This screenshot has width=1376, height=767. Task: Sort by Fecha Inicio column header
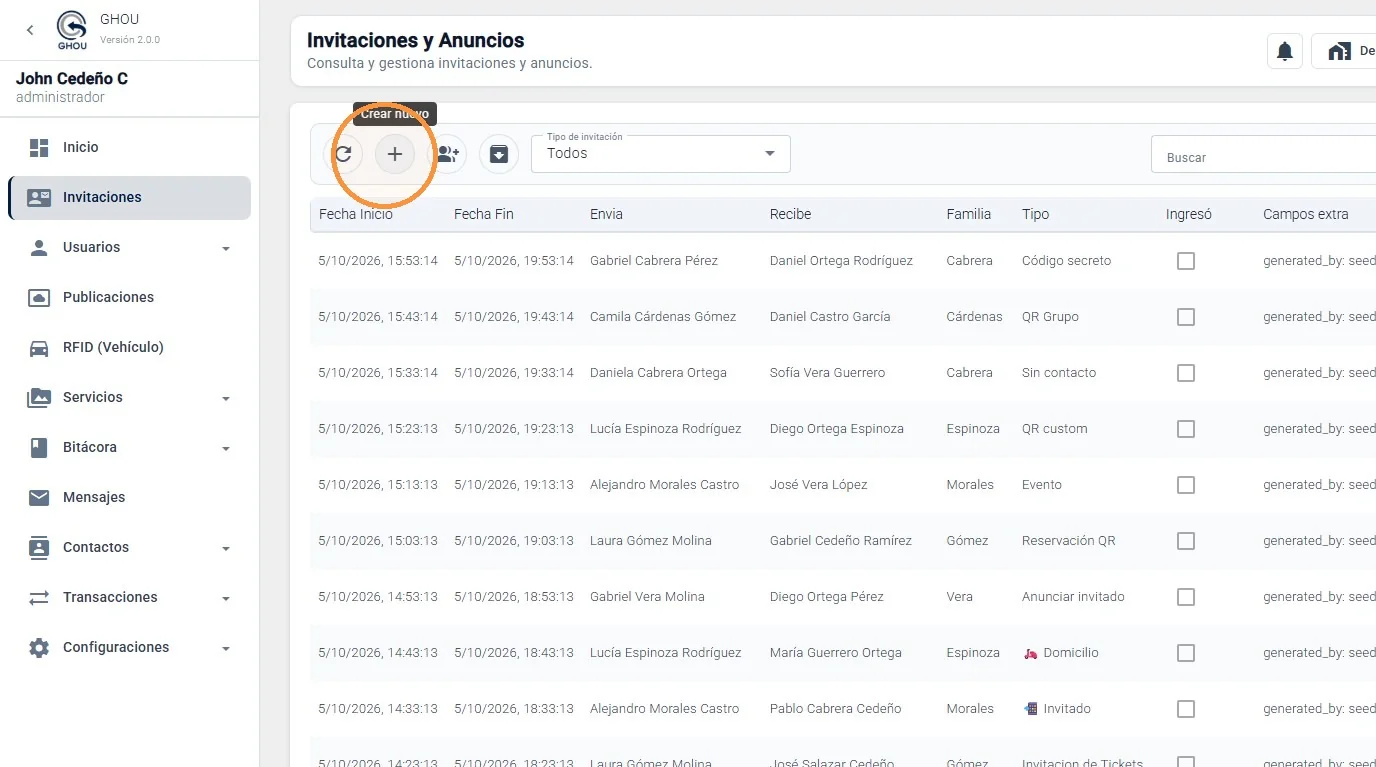[356, 214]
